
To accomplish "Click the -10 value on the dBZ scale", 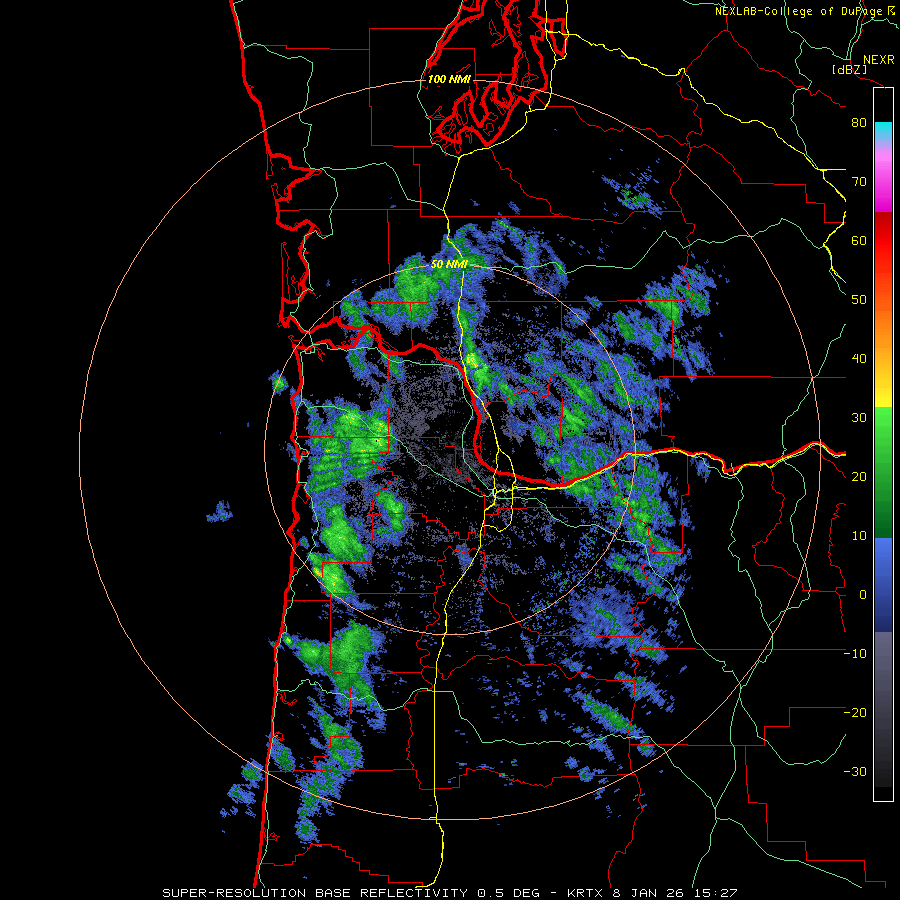I will click(855, 654).
